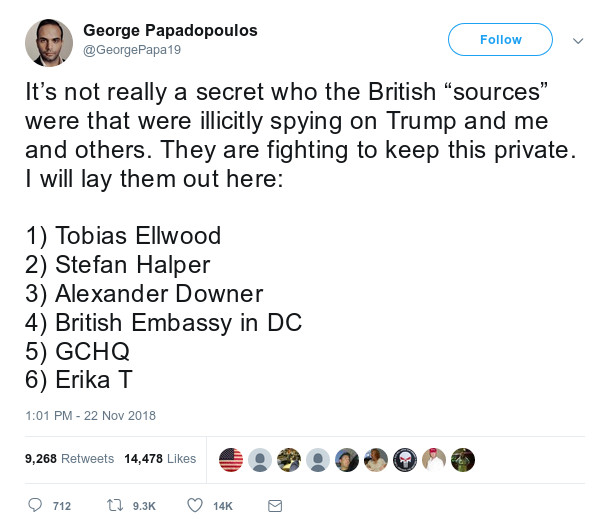610x519 pixels.
Task: Click the 9.3K retweet count
Action: 144,506
